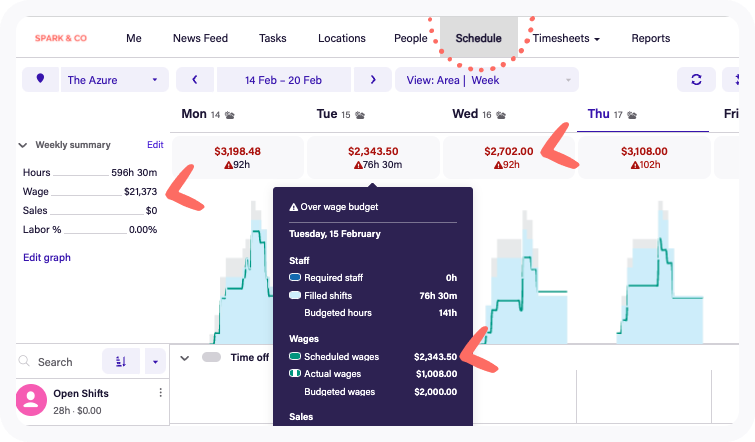Open the Reports tab
The width and height of the screenshot is (755, 442).
(x=650, y=39)
